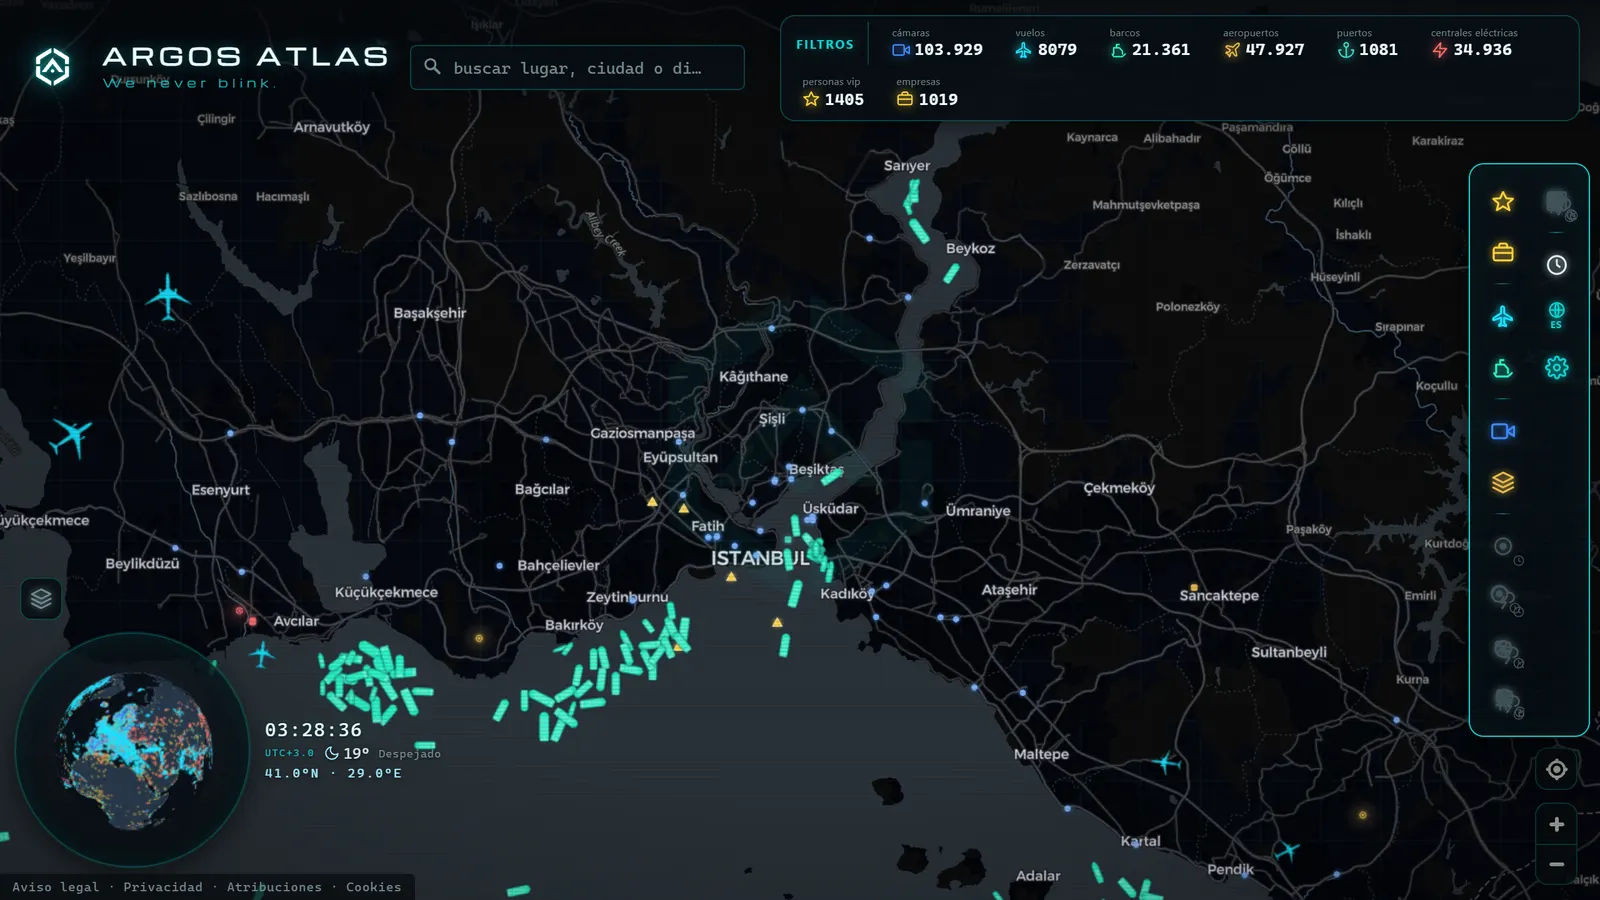Click the FILTROS label
The height and width of the screenshot is (900, 1600).
click(x=825, y=45)
